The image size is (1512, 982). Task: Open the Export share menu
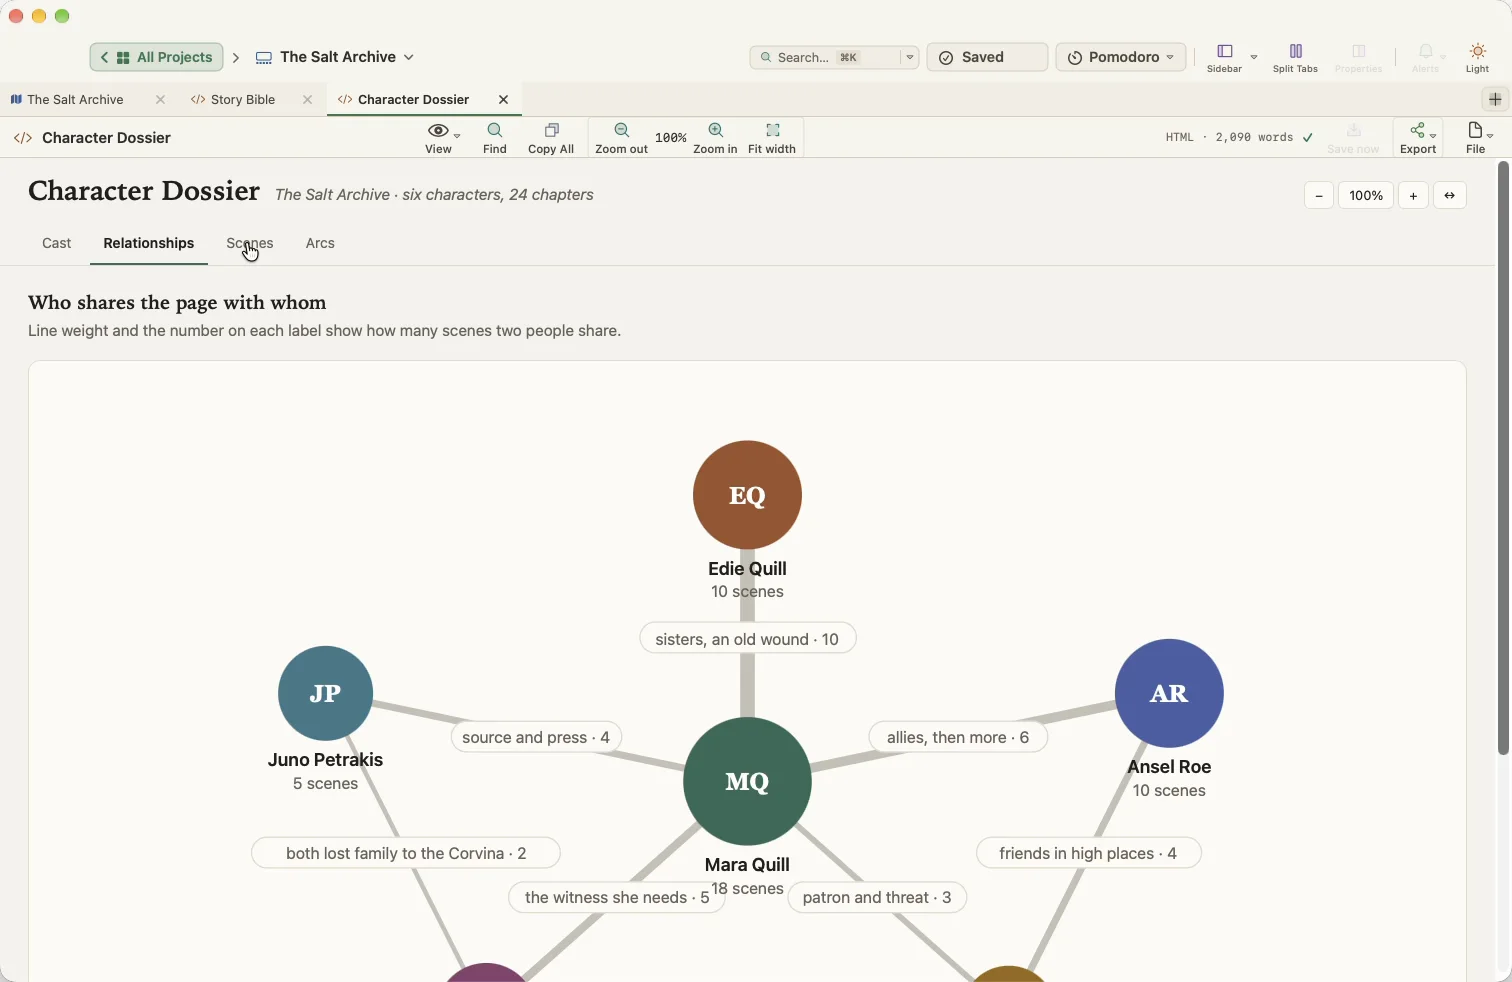coord(1418,138)
